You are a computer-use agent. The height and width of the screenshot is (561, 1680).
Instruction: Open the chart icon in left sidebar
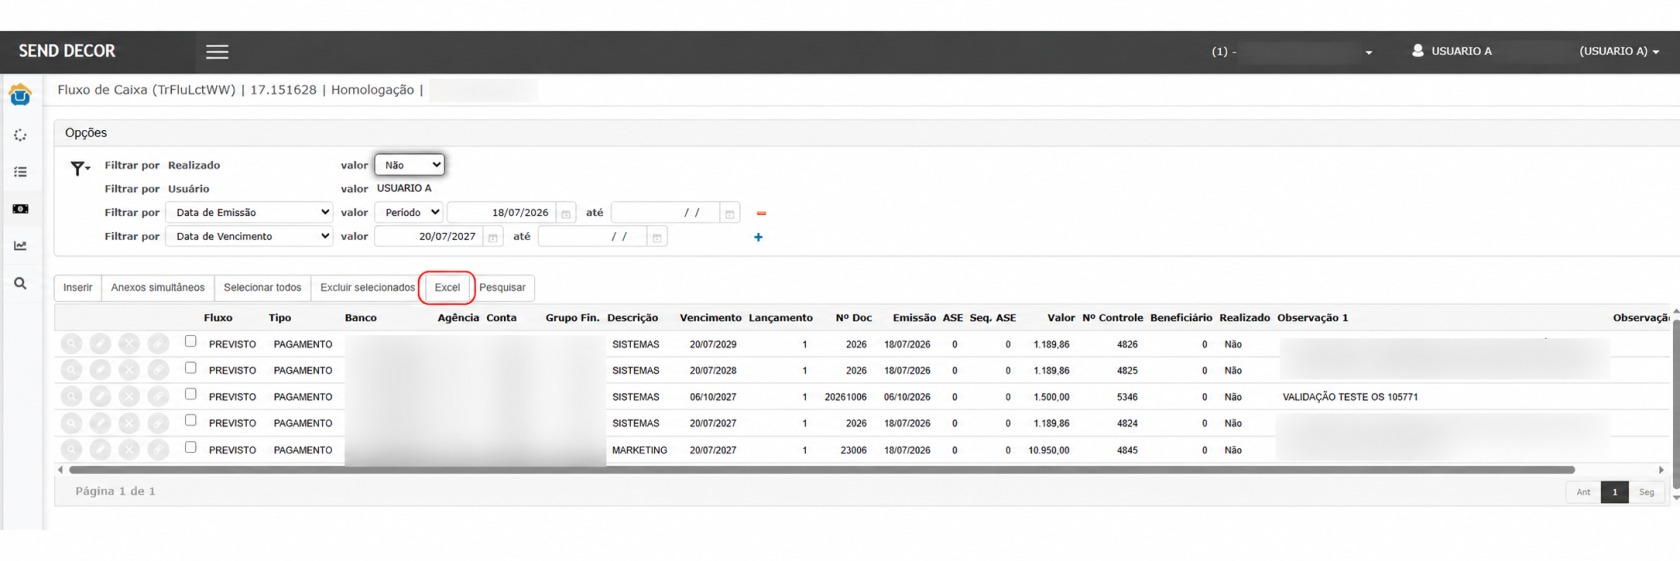20,246
